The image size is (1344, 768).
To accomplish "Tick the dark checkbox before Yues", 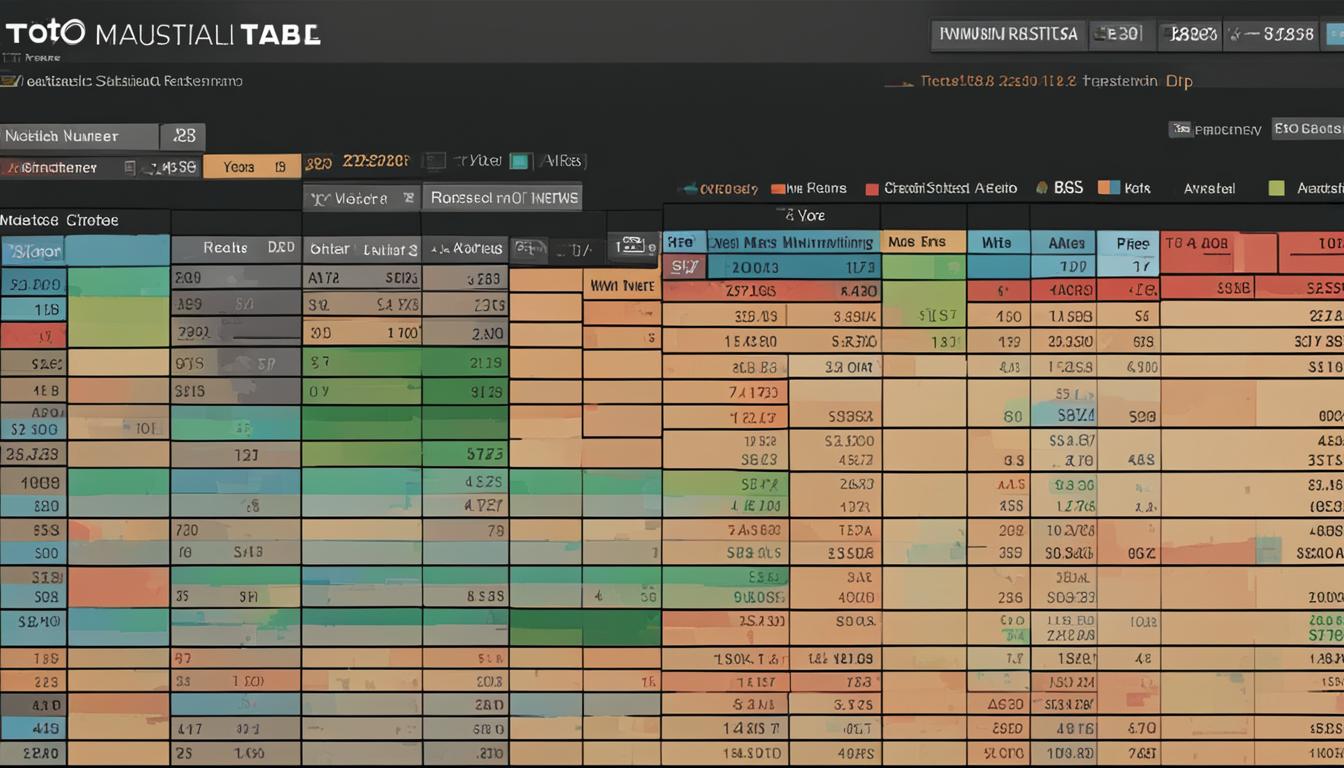I will point(434,161).
